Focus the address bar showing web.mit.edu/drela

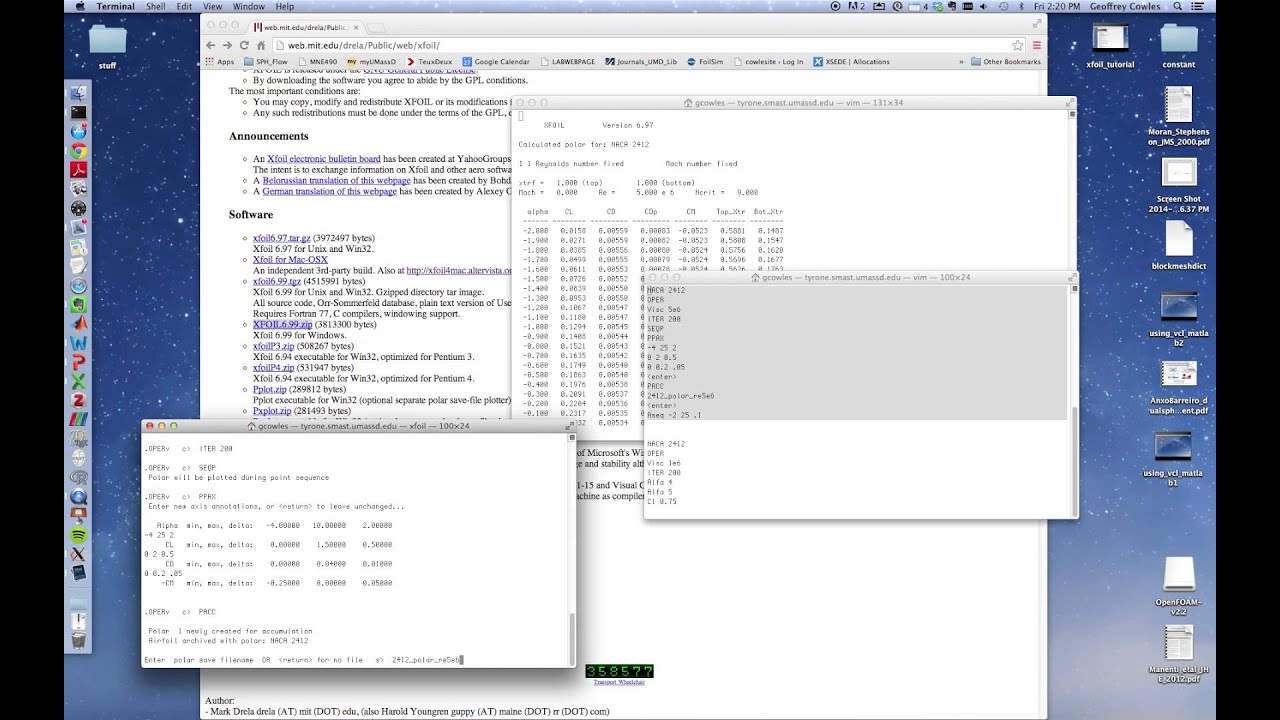640,45
